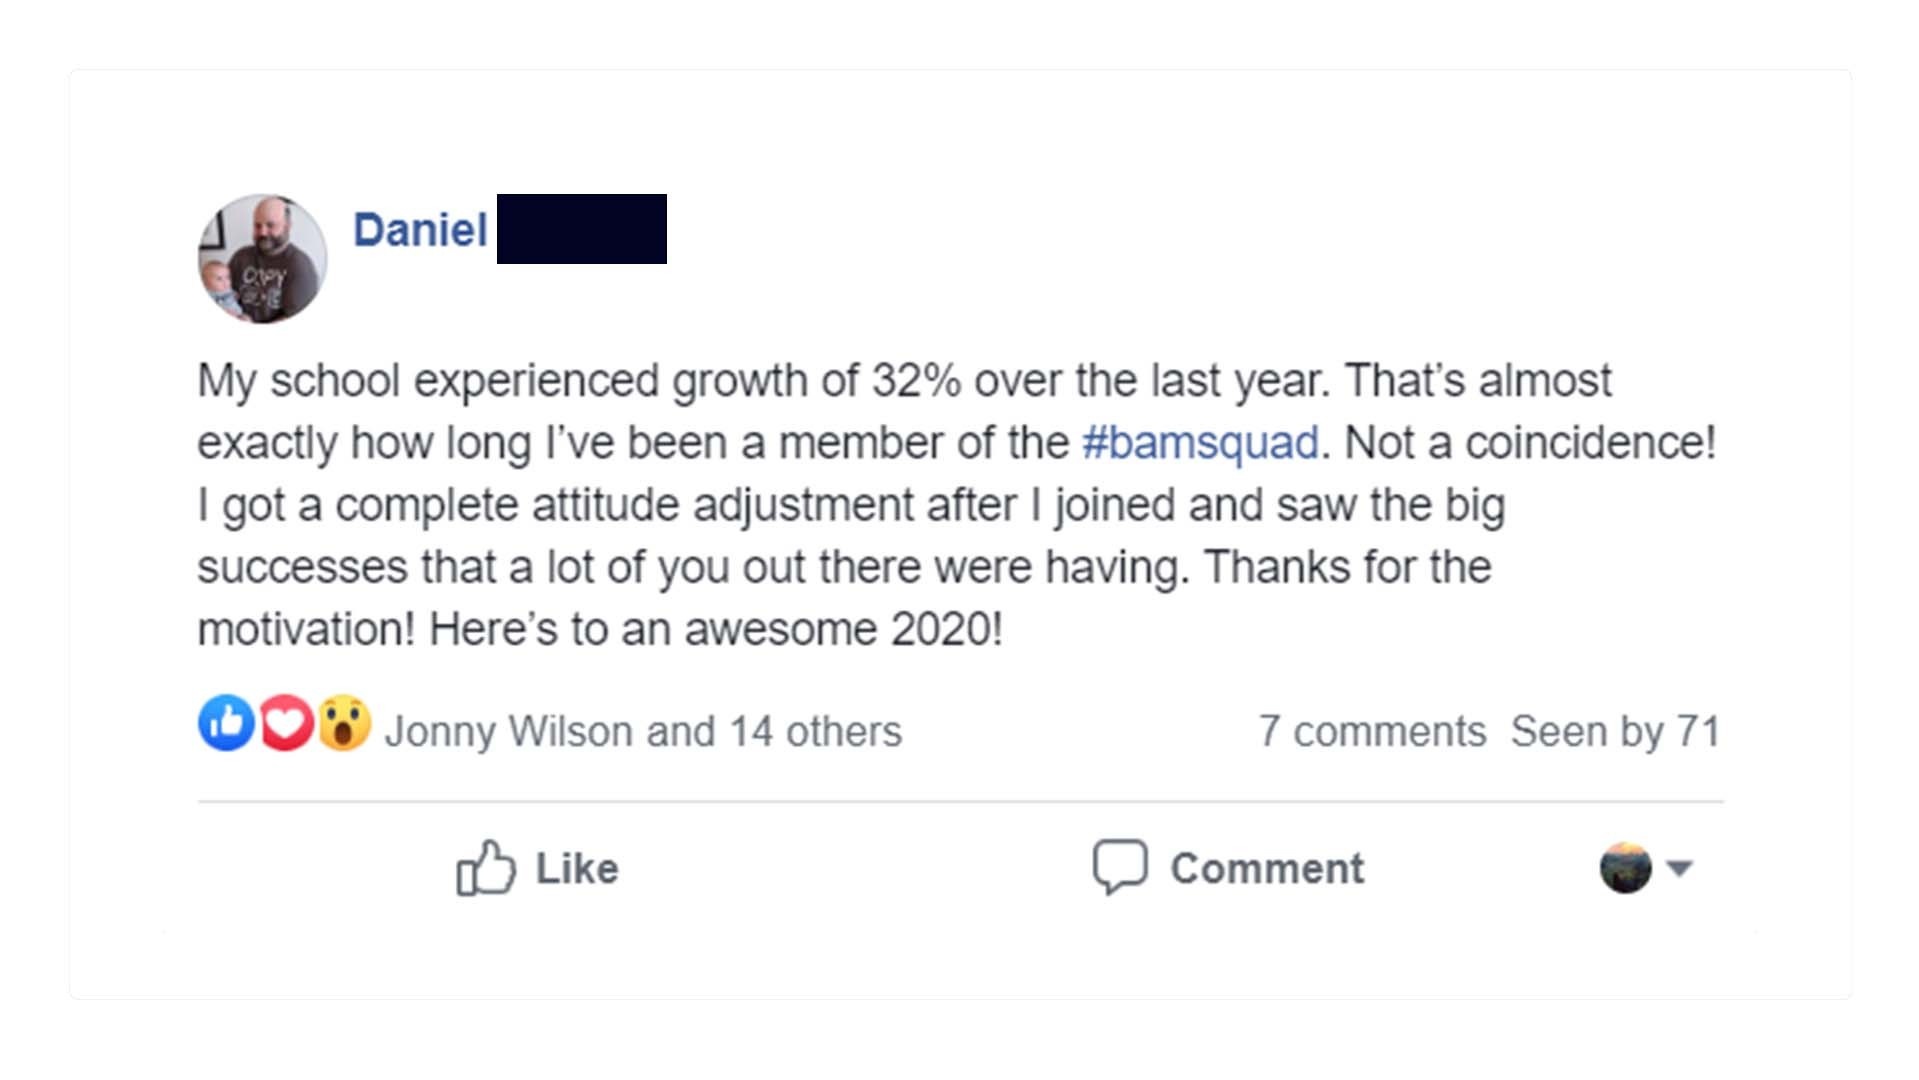Click the sentence about 32% school growth
The height and width of the screenshot is (1080, 1919).
click(x=764, y=381)
